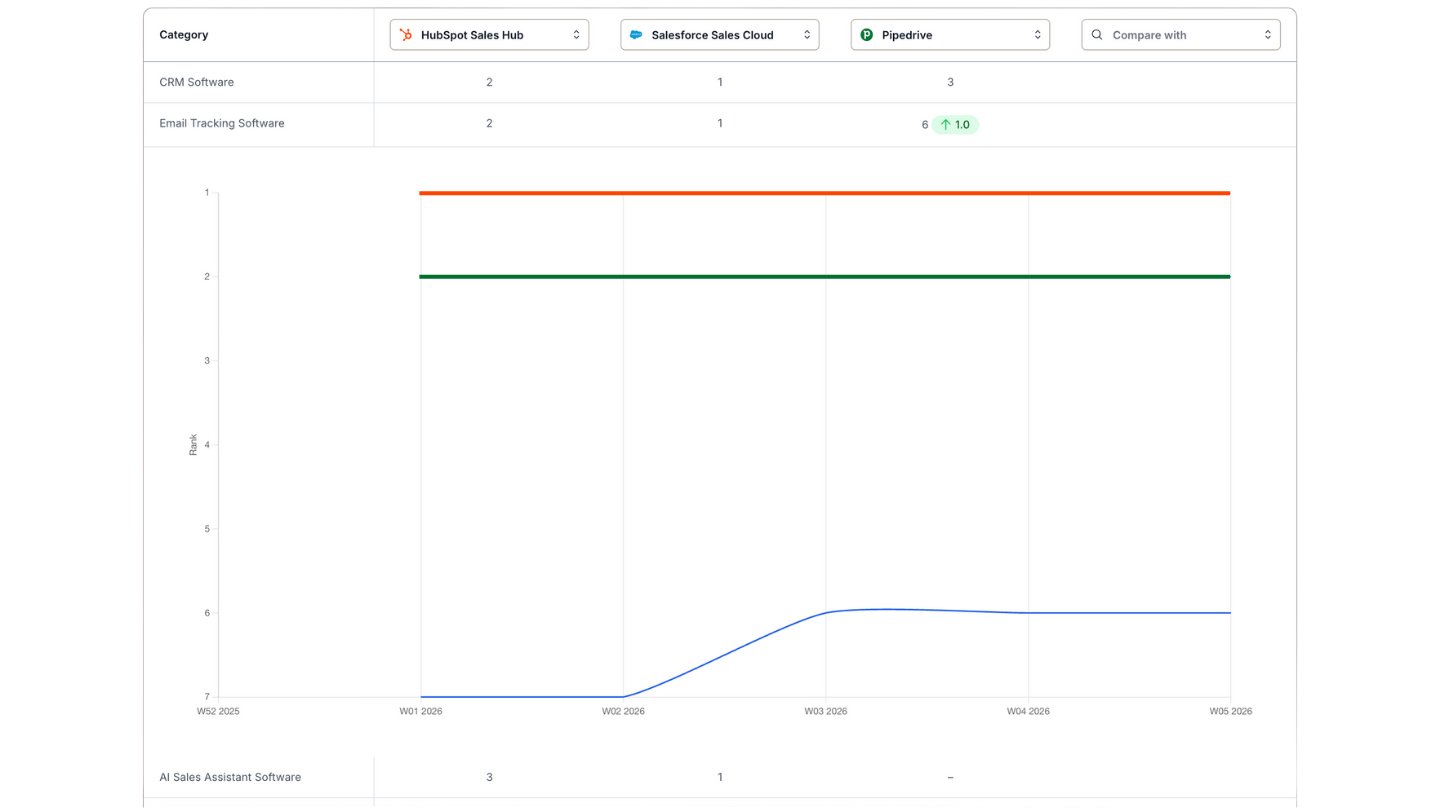Click the orange rank 1 chart line

pyautogui.click(x=825, y=193)
